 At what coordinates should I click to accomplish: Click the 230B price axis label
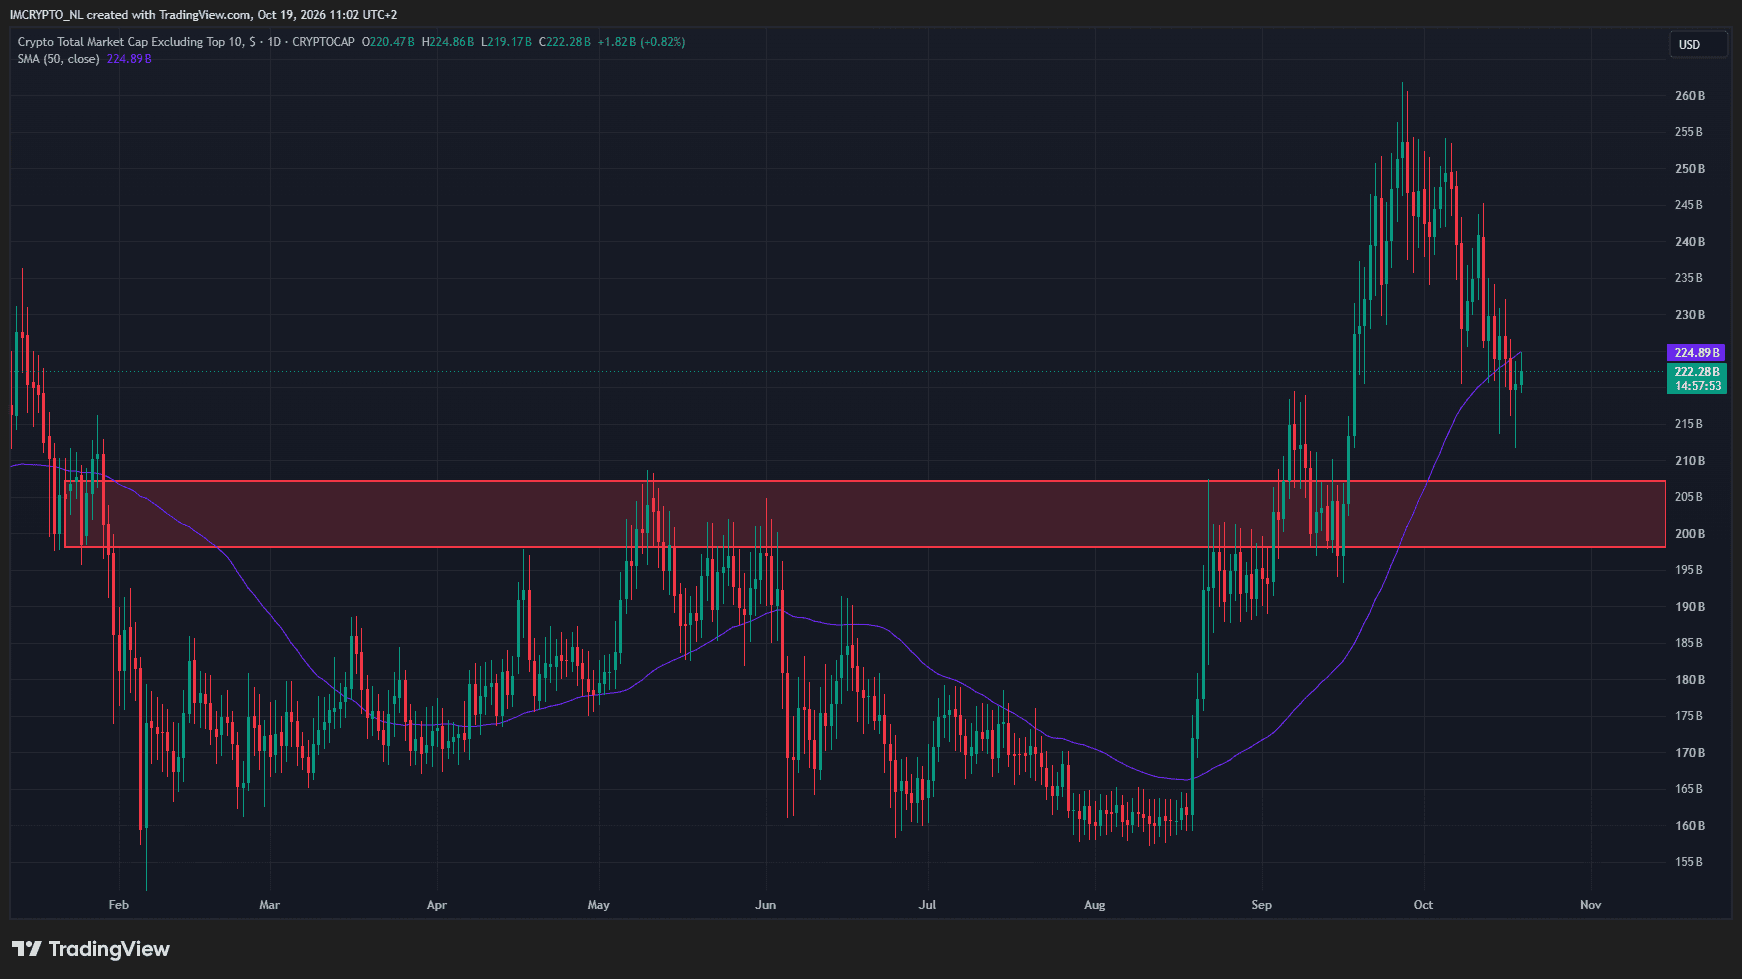(x=1689, y=315)
